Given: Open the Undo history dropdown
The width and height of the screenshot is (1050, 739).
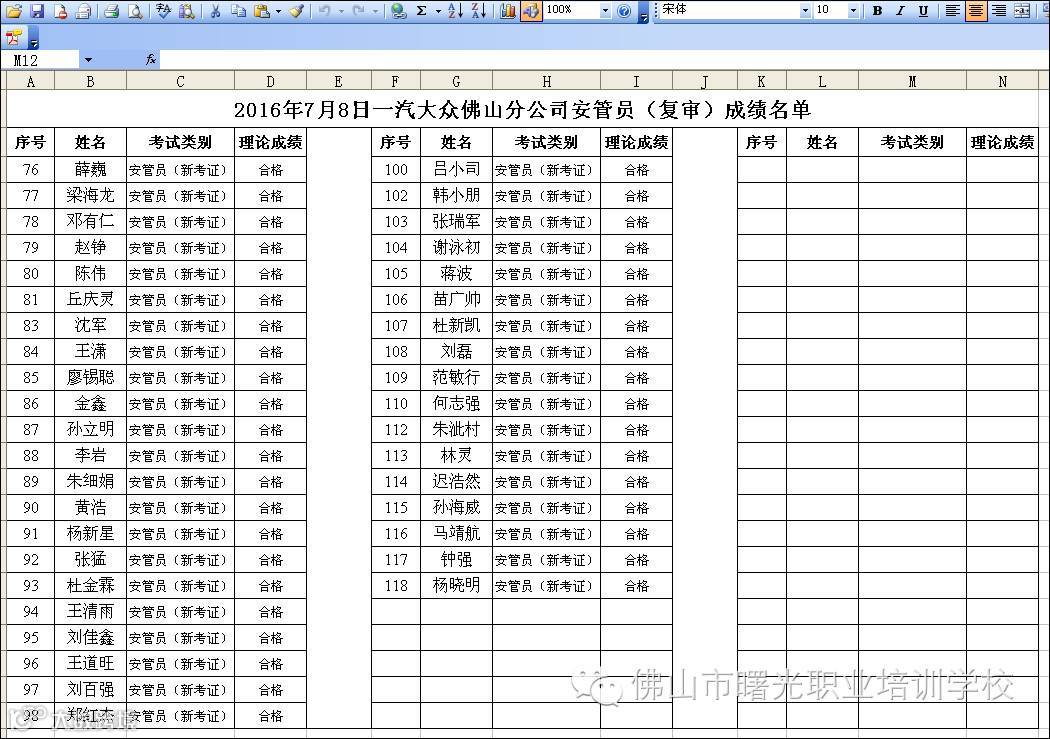Looking at the screenshot, I should tap(341, 11).
